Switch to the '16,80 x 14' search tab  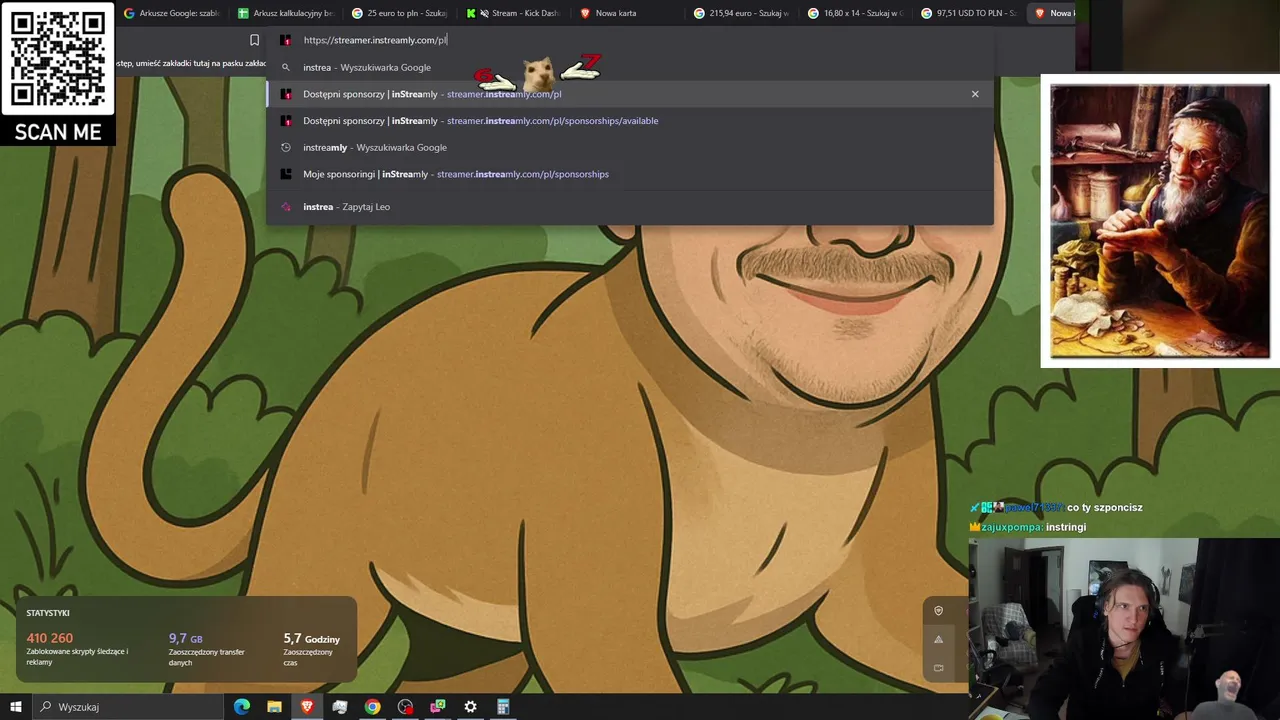(857, 13)
